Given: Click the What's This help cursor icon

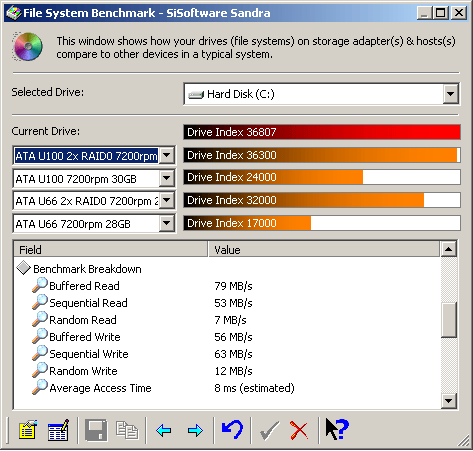Looking at the screenshot, I should click(x=337, y=430).
